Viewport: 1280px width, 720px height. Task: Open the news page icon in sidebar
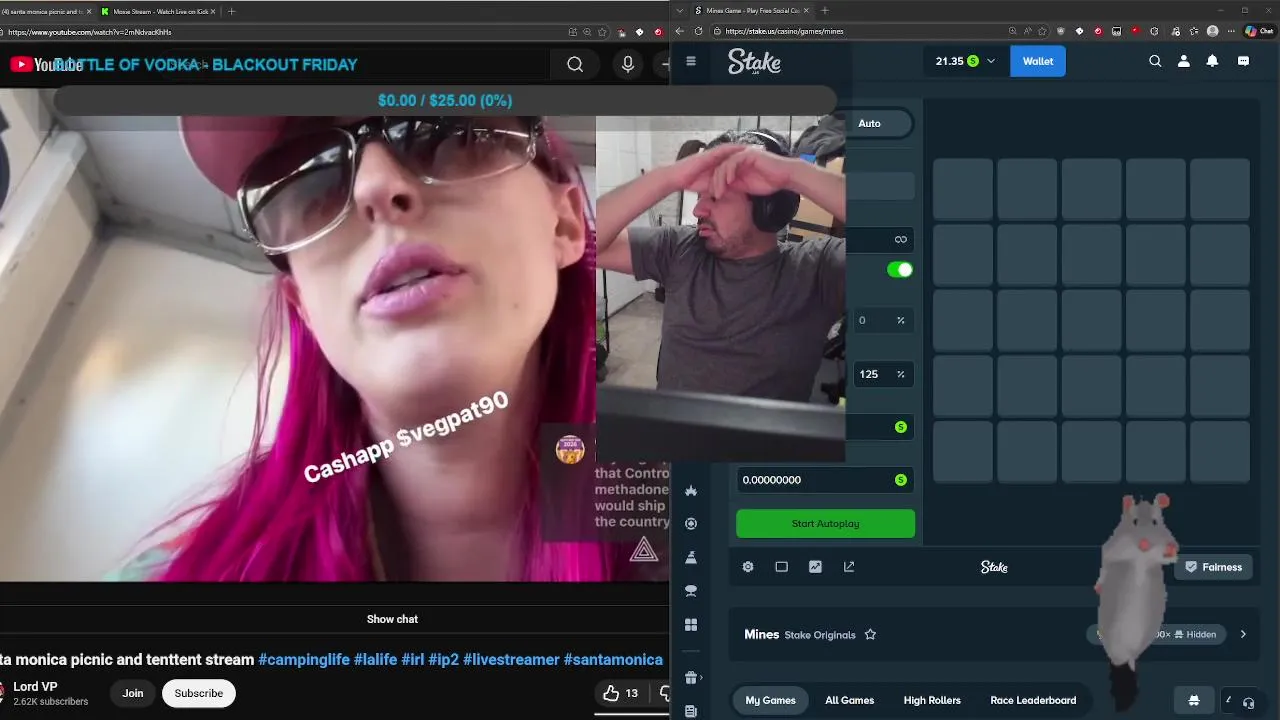pyautogui.click(x=691, y=711)
